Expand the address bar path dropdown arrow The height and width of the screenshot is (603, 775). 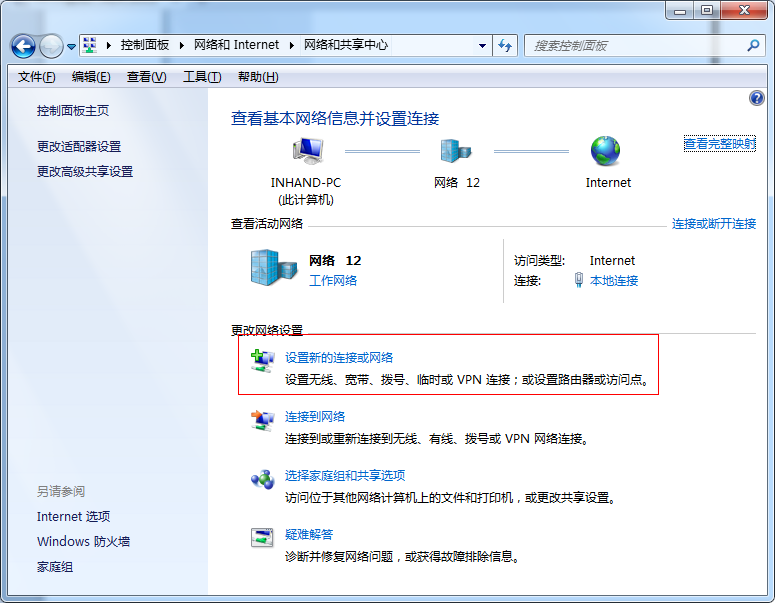[x=482, y=46]
